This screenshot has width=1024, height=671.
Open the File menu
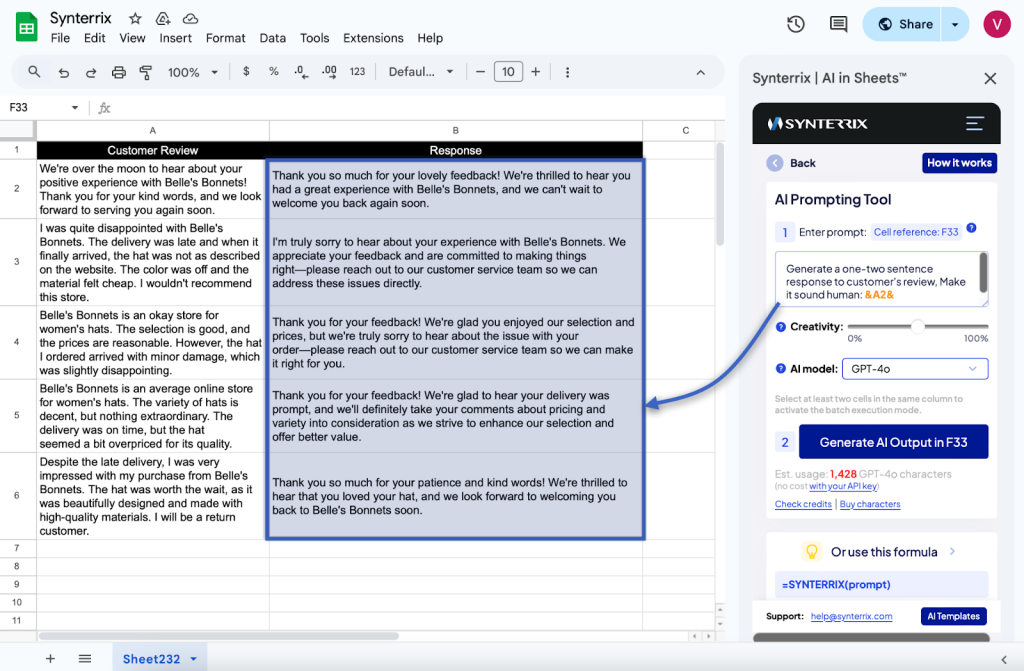click(x=60, y=38)
